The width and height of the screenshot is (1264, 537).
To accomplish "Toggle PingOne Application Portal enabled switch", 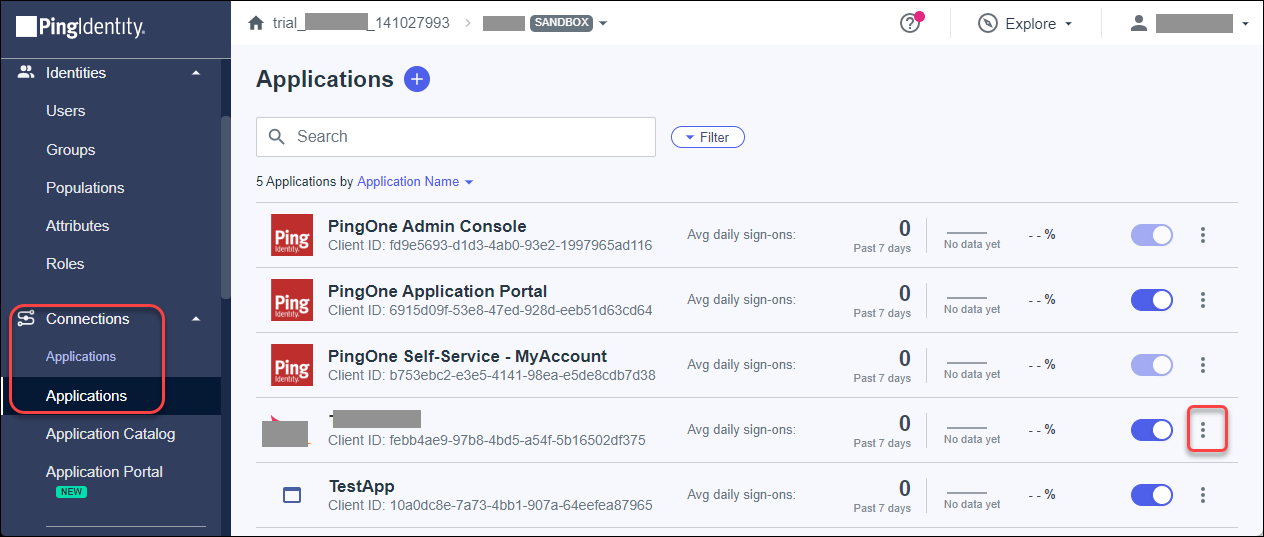I will pyautogui.click(x=1151, y=300).
